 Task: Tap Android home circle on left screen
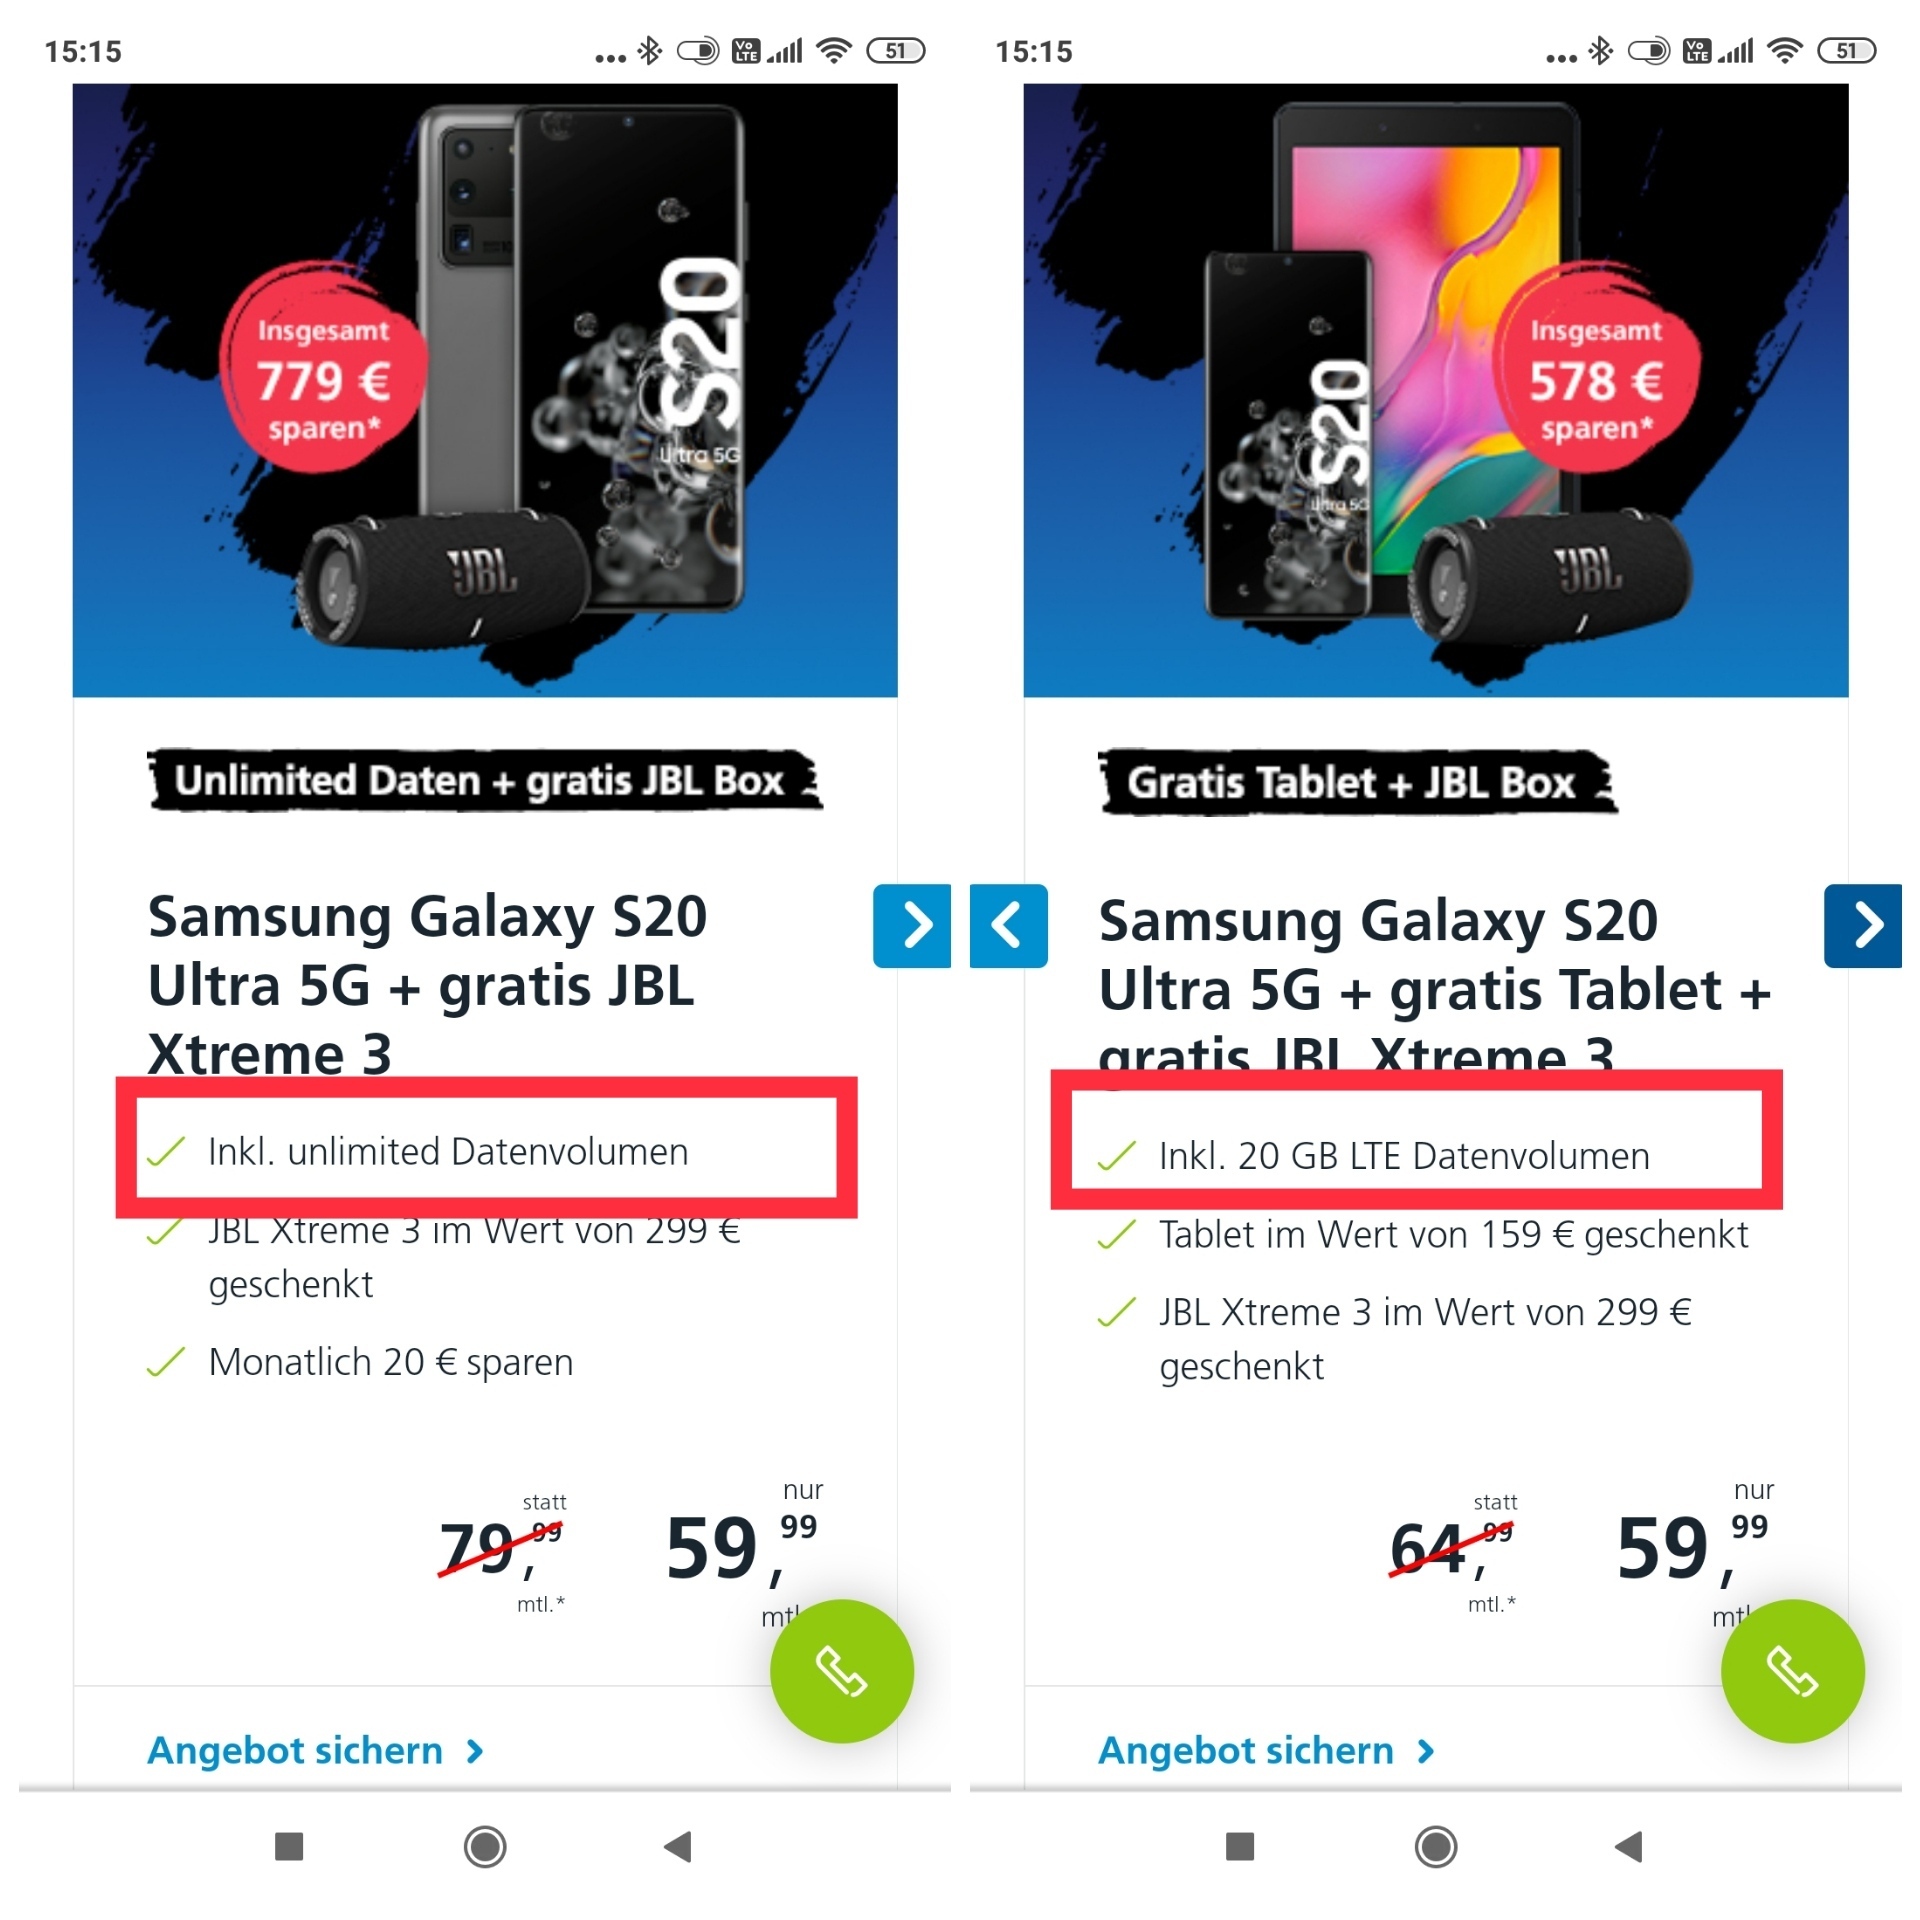coord(485,1846)
